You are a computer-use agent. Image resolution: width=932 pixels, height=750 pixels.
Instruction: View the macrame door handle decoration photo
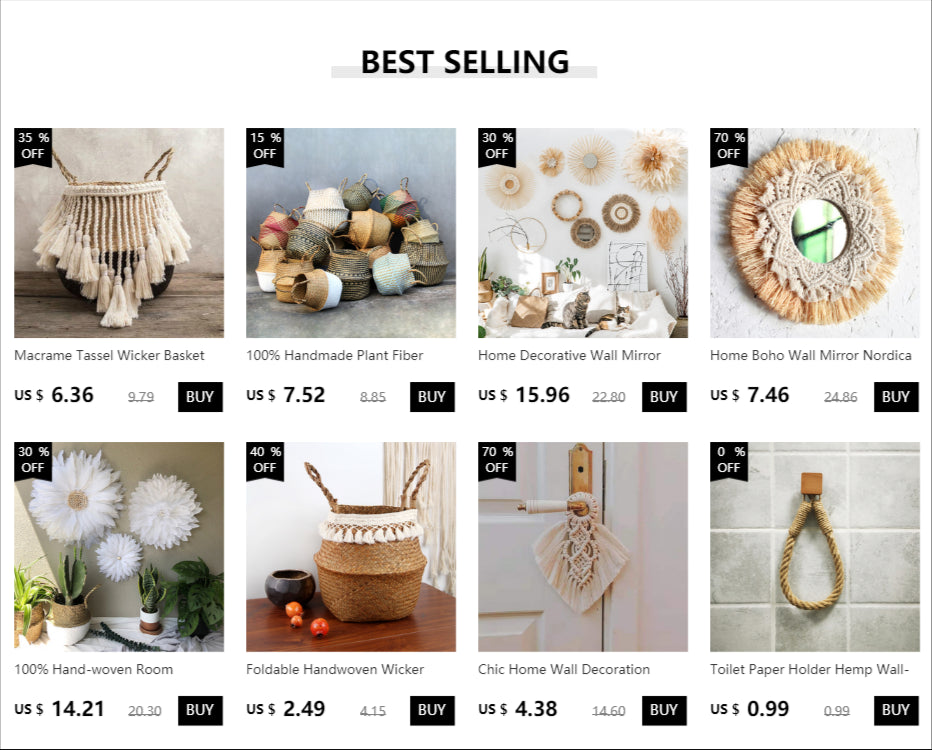click(582, 547)
